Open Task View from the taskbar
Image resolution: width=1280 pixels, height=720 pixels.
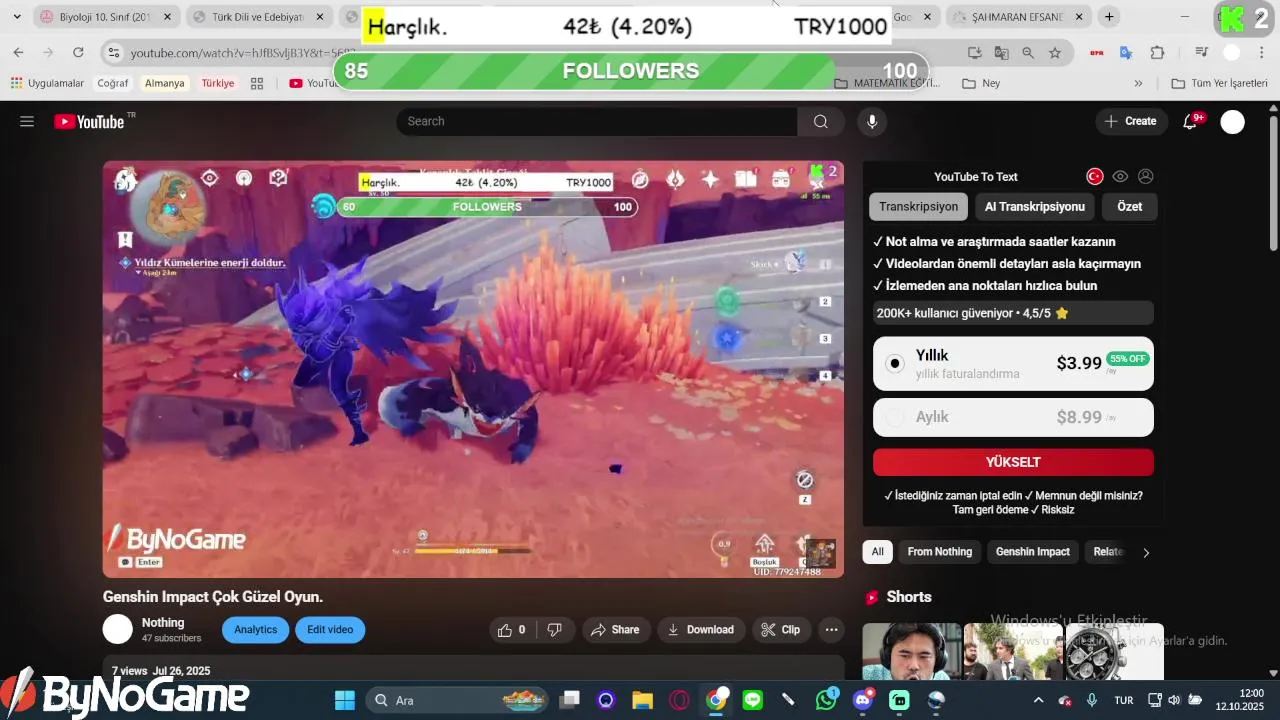(569, 700)
